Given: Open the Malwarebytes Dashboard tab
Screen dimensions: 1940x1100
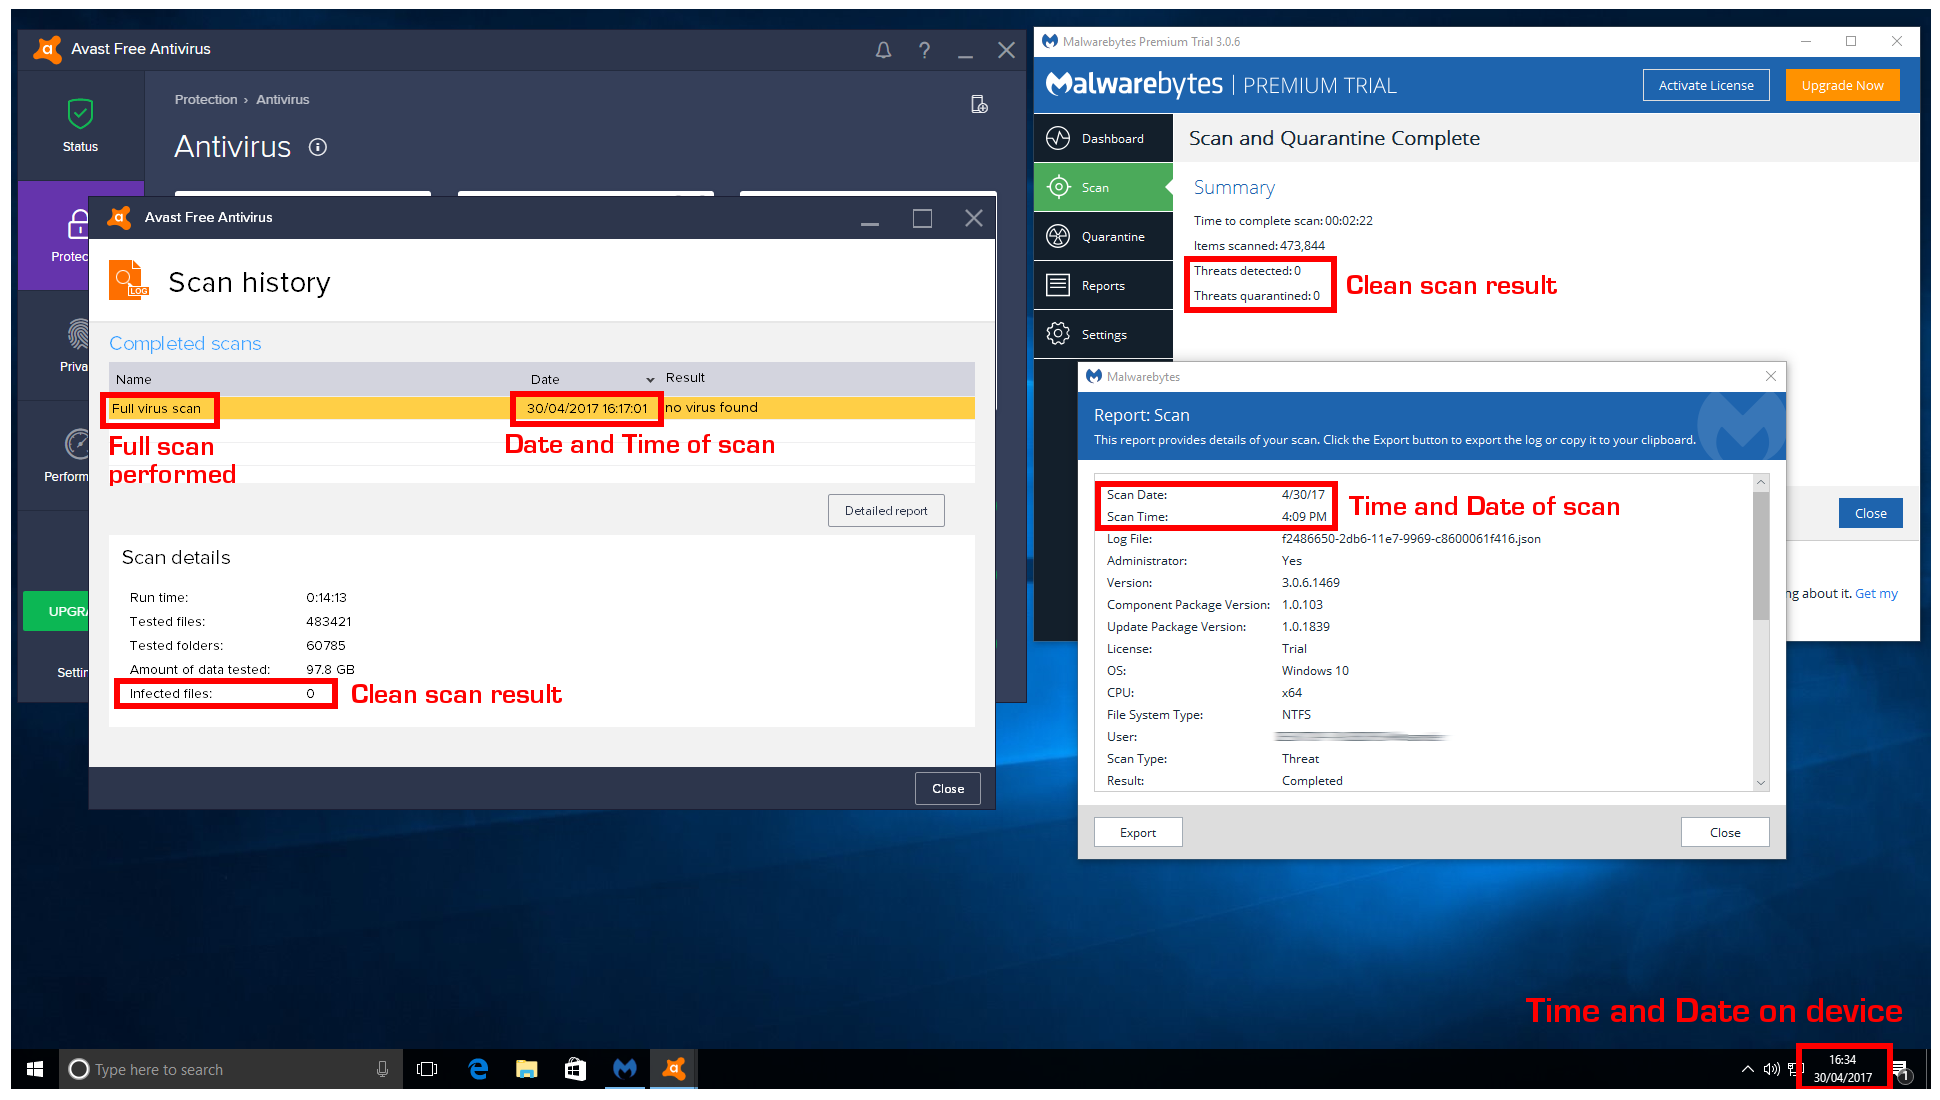Looking at the screenshot, I should [1103, 139].
